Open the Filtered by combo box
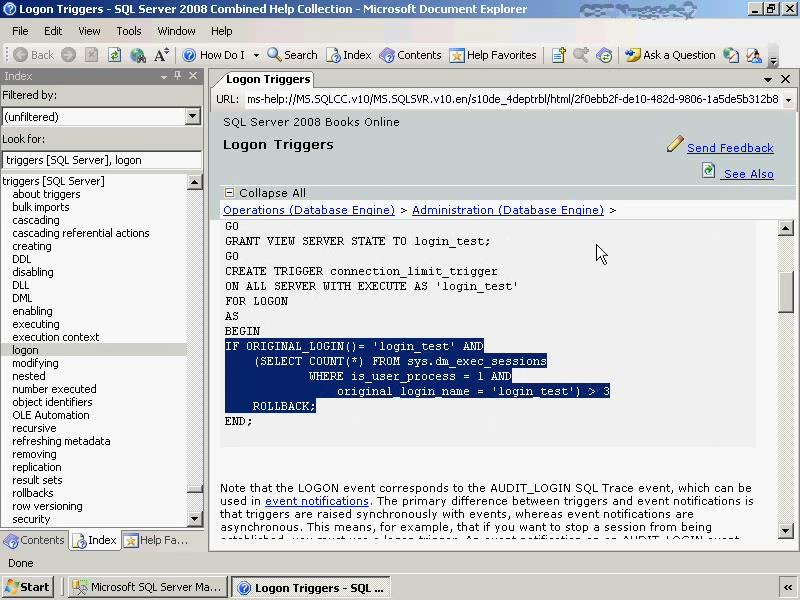Image resolution: width=800 pixels, height=600 pixels. [101, 116]
